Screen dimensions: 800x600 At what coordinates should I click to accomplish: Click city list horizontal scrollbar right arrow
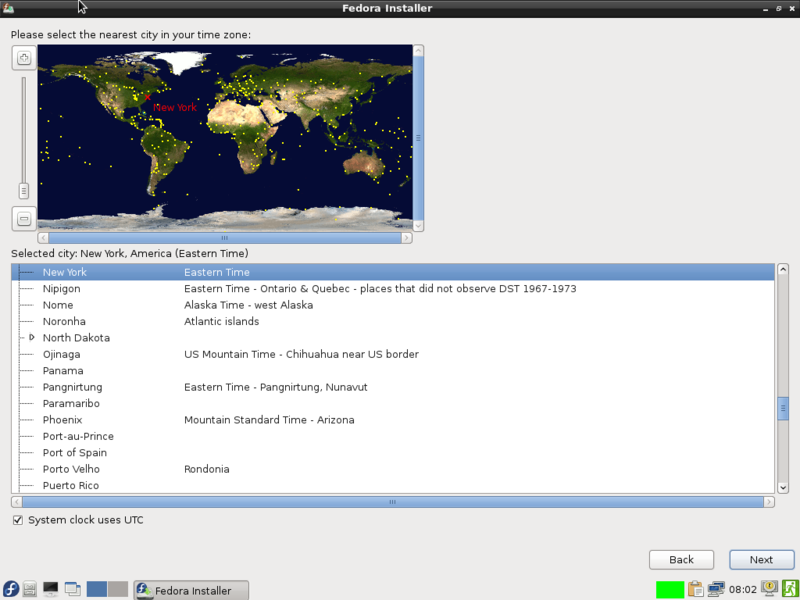coord(769,502)
